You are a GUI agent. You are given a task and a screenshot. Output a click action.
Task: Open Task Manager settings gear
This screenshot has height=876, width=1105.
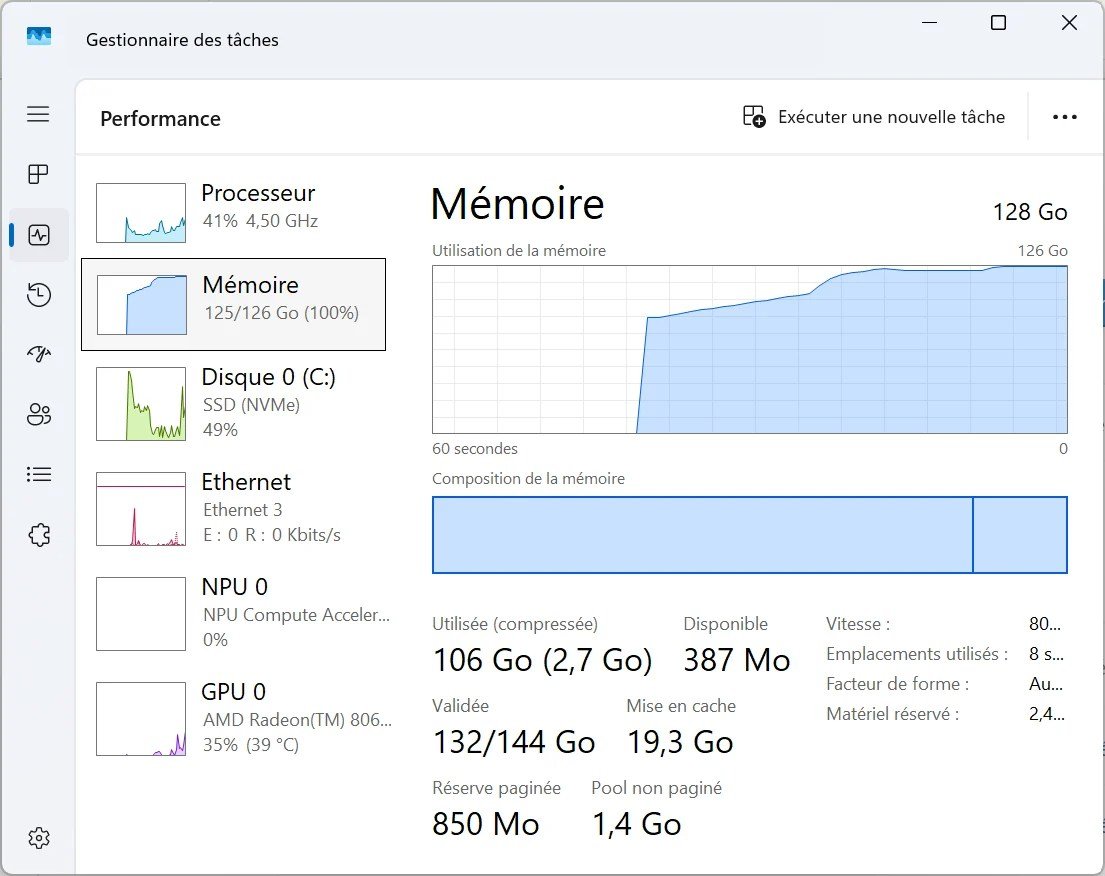pyautogui.click(x=39, y=838)
